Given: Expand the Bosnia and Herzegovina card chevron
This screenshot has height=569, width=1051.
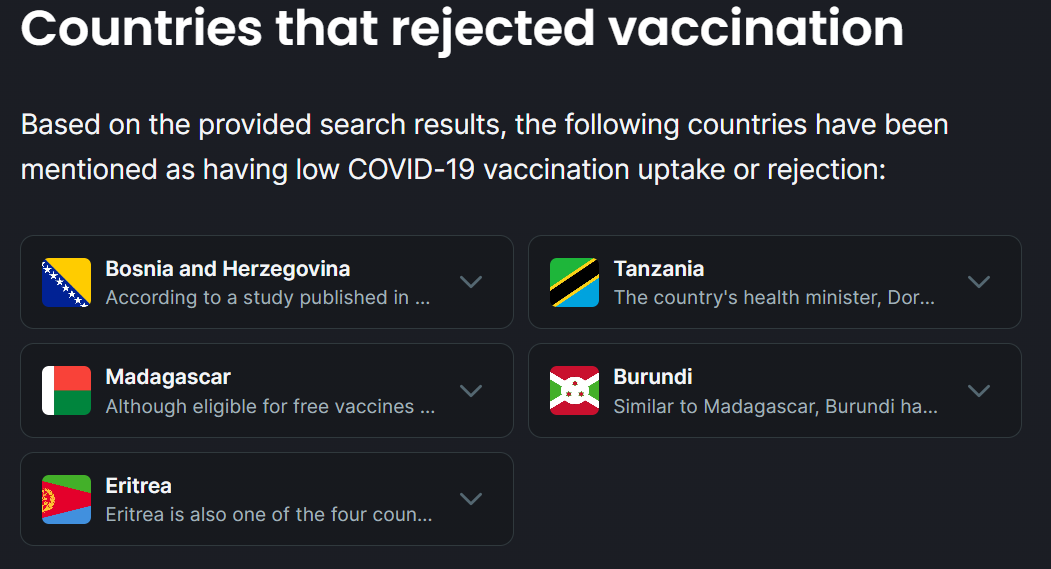Looking at the screenshot, I should pyautogui.click(x=471, y=282).
